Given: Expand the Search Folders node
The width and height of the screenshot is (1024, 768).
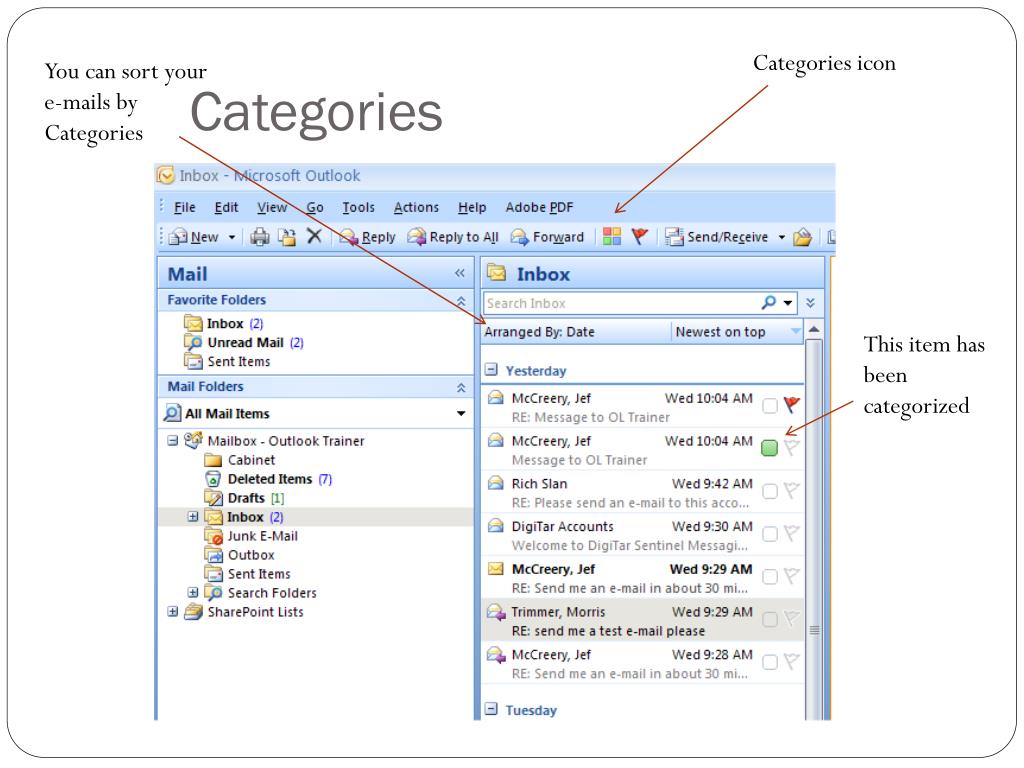Looking at the screenshot, I should [x=193, y=592].
